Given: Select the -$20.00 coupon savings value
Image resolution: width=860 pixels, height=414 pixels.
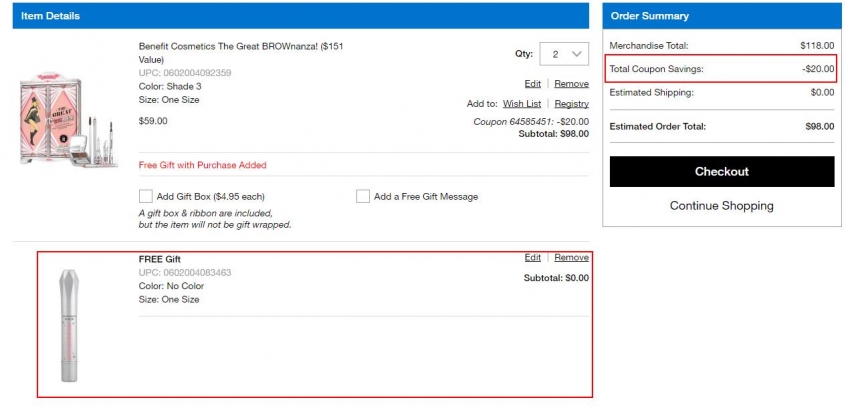Looking at the screenshot, I should click(x=817, y=69).
